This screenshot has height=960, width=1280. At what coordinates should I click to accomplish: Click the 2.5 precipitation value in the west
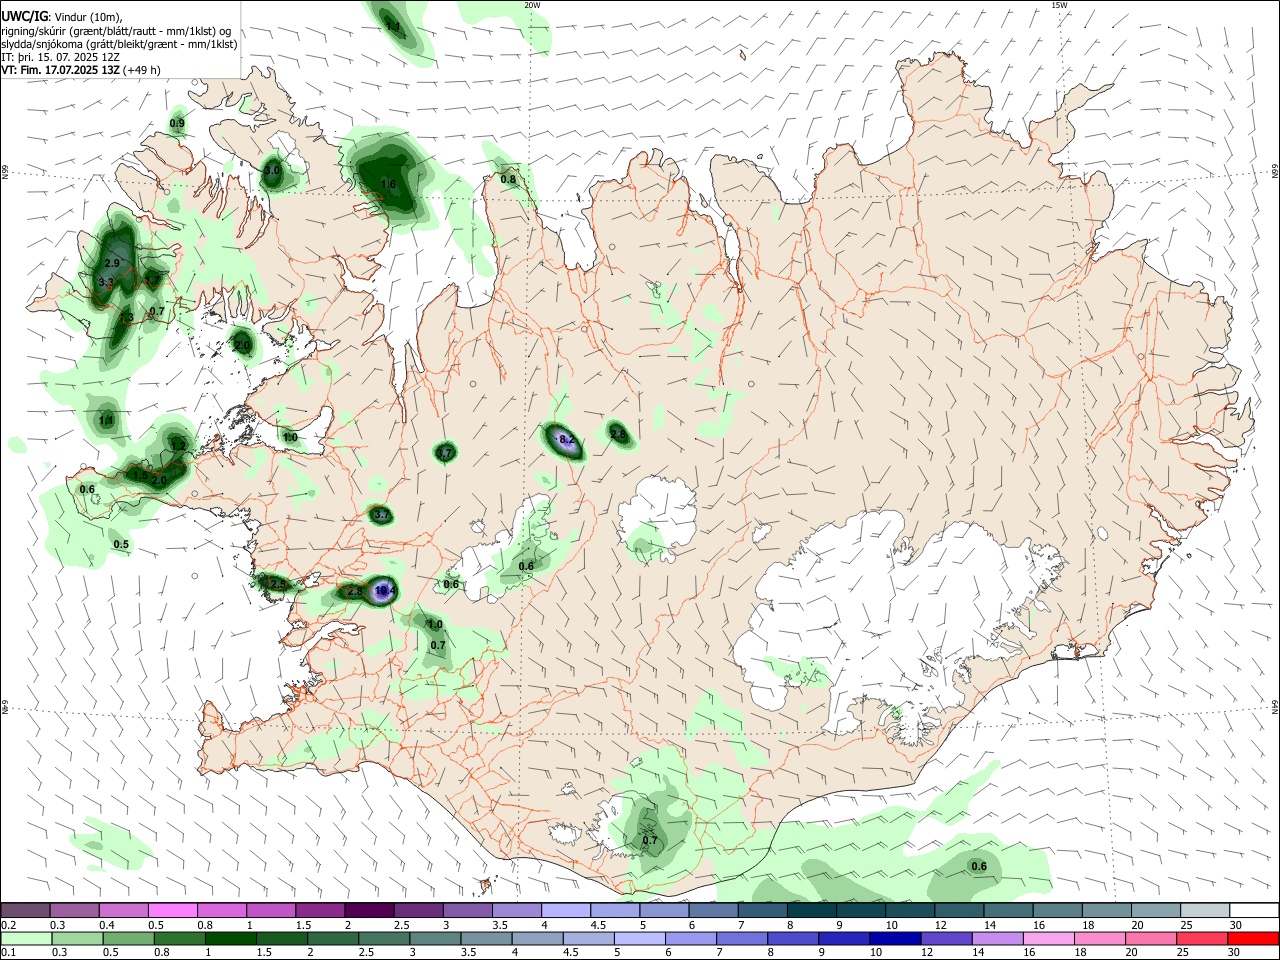point(279,584)
